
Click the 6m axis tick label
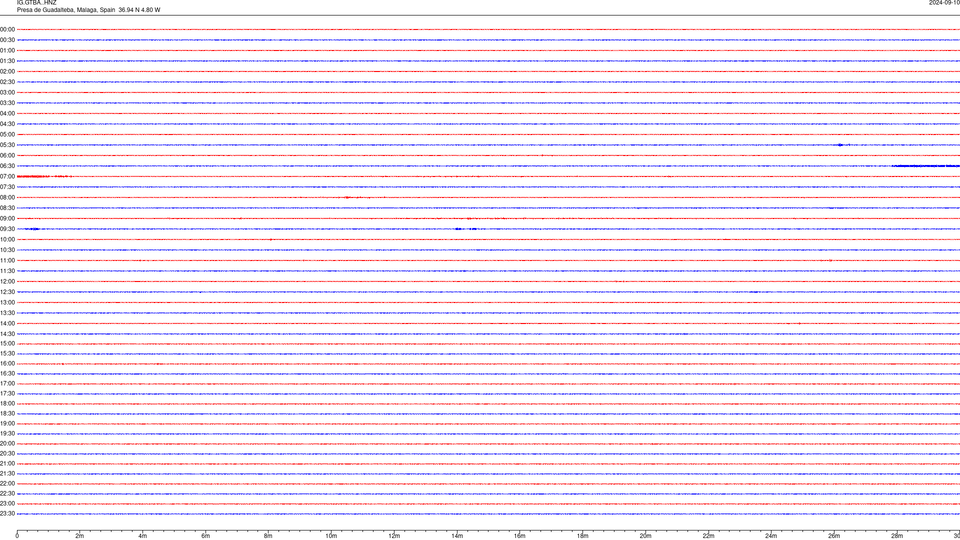(206, 536)
